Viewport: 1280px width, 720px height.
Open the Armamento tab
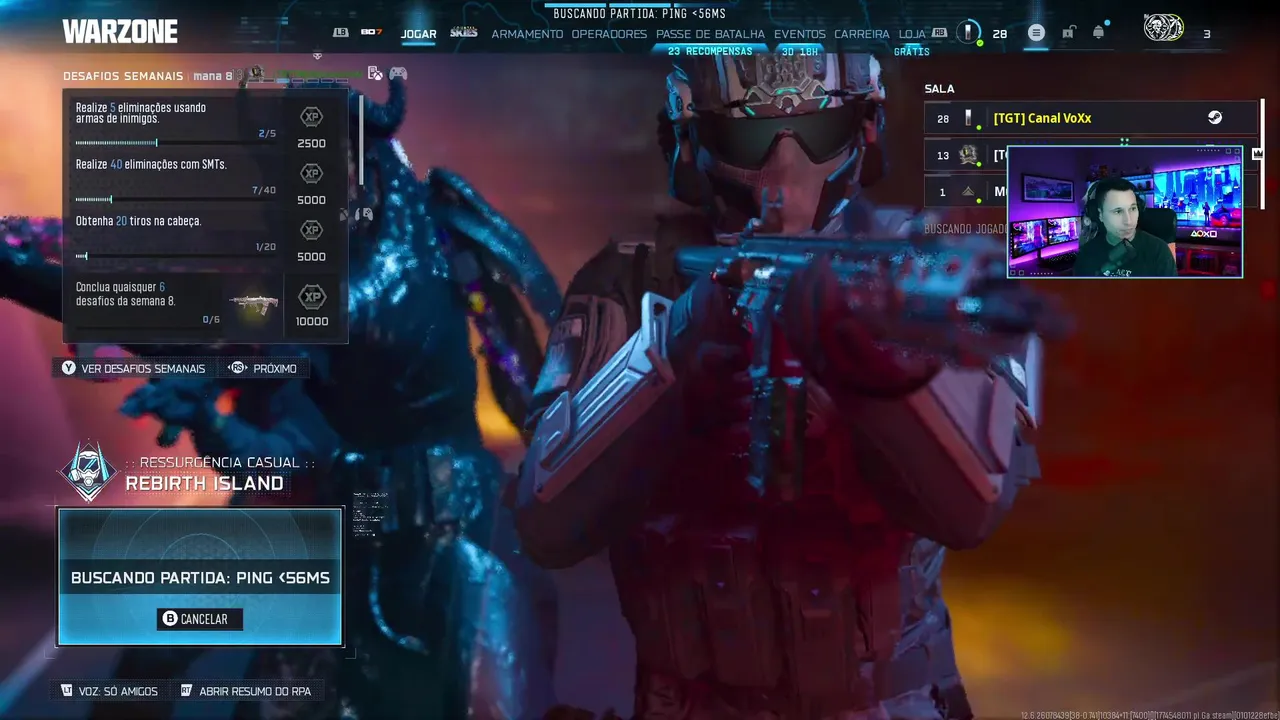tap(527, 34)
